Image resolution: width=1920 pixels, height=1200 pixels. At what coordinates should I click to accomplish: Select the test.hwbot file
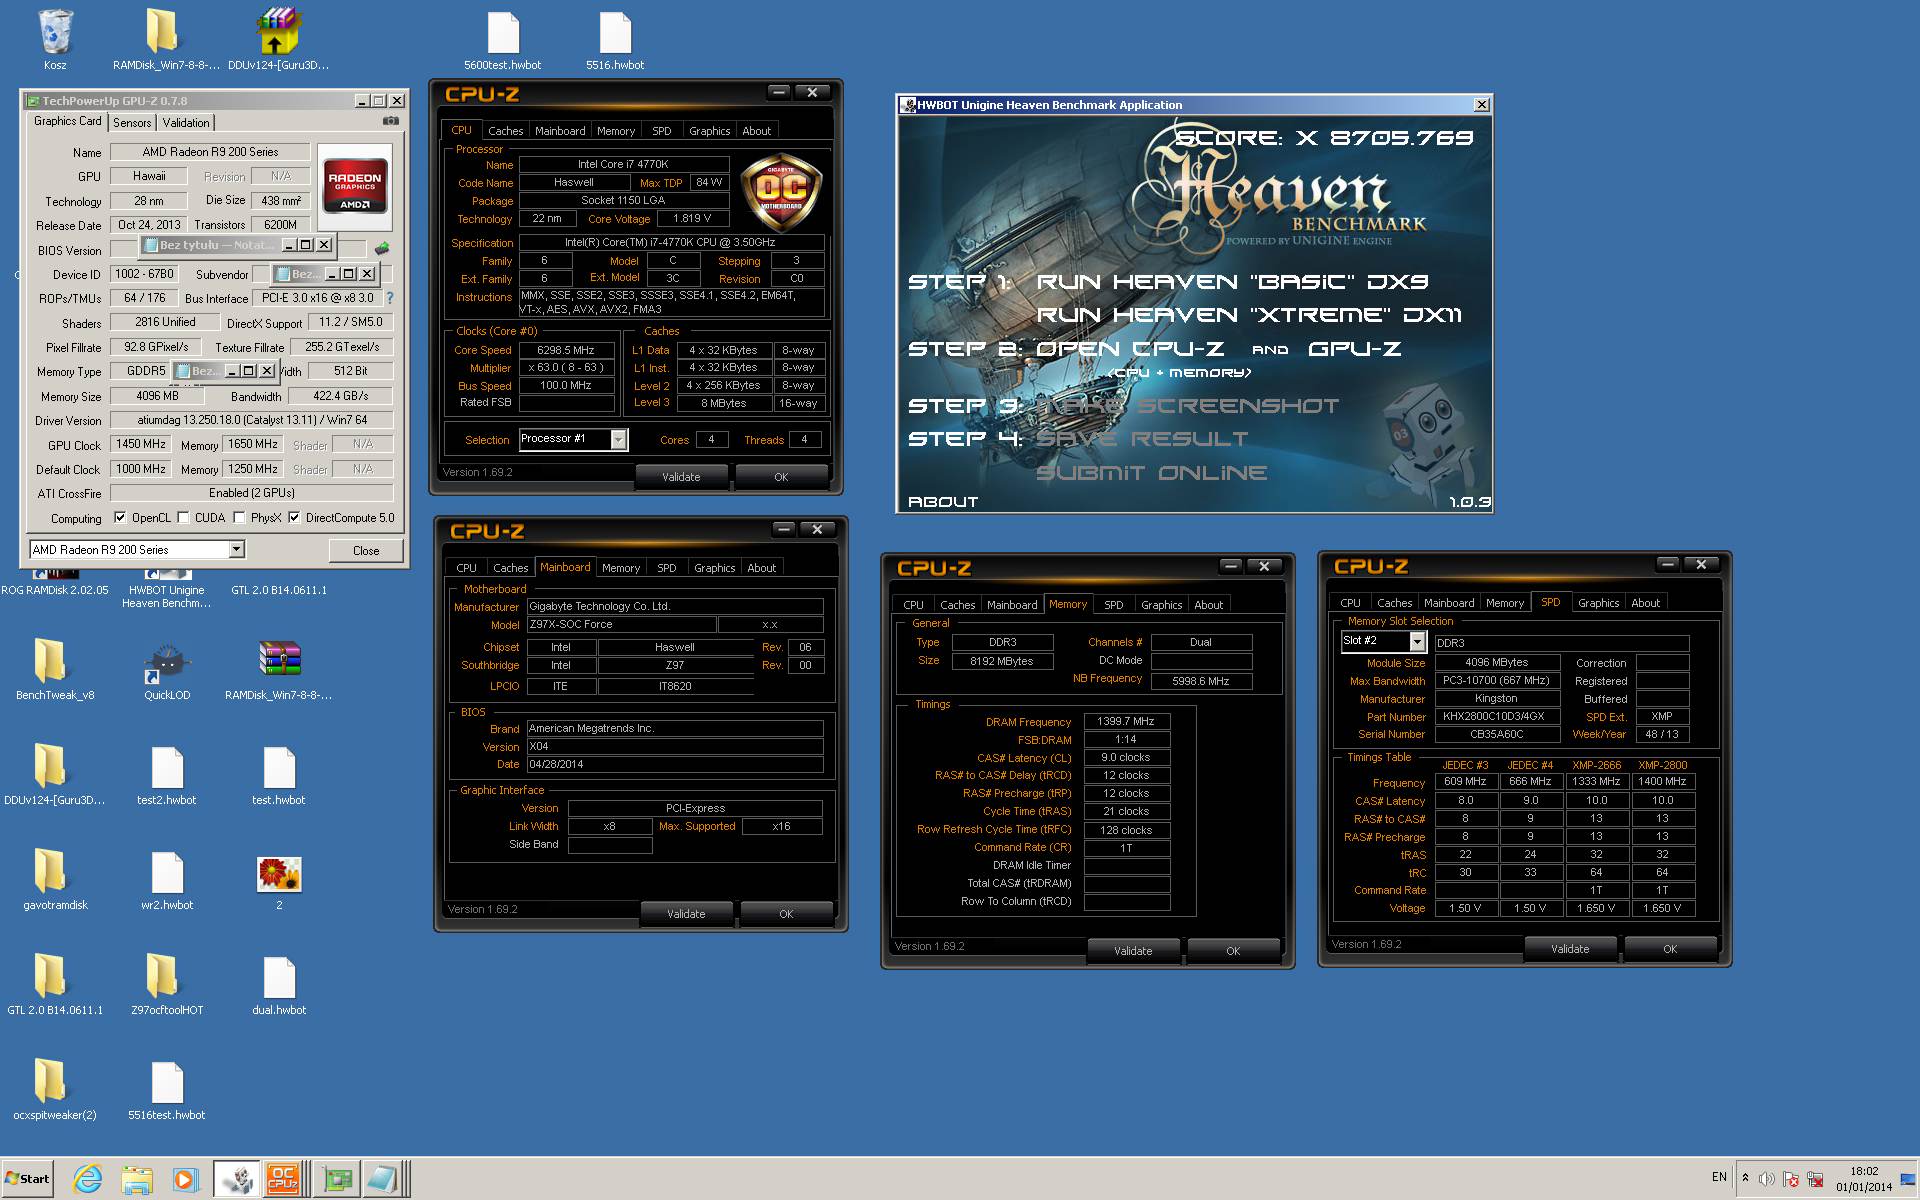click(279, 768)
